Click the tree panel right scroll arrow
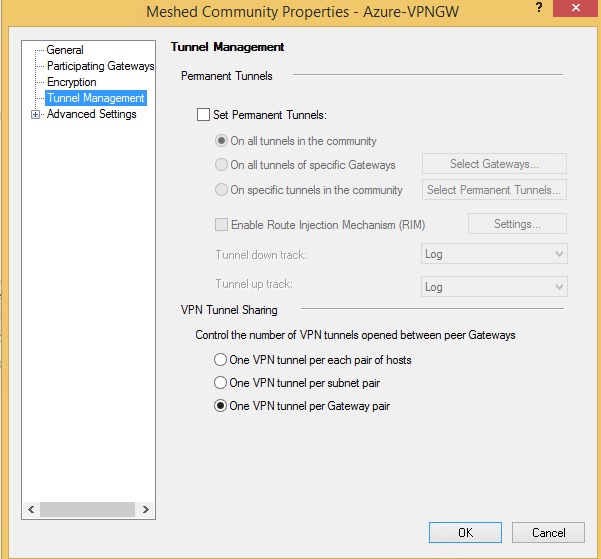601x559 pixels. tap(145, 510)
